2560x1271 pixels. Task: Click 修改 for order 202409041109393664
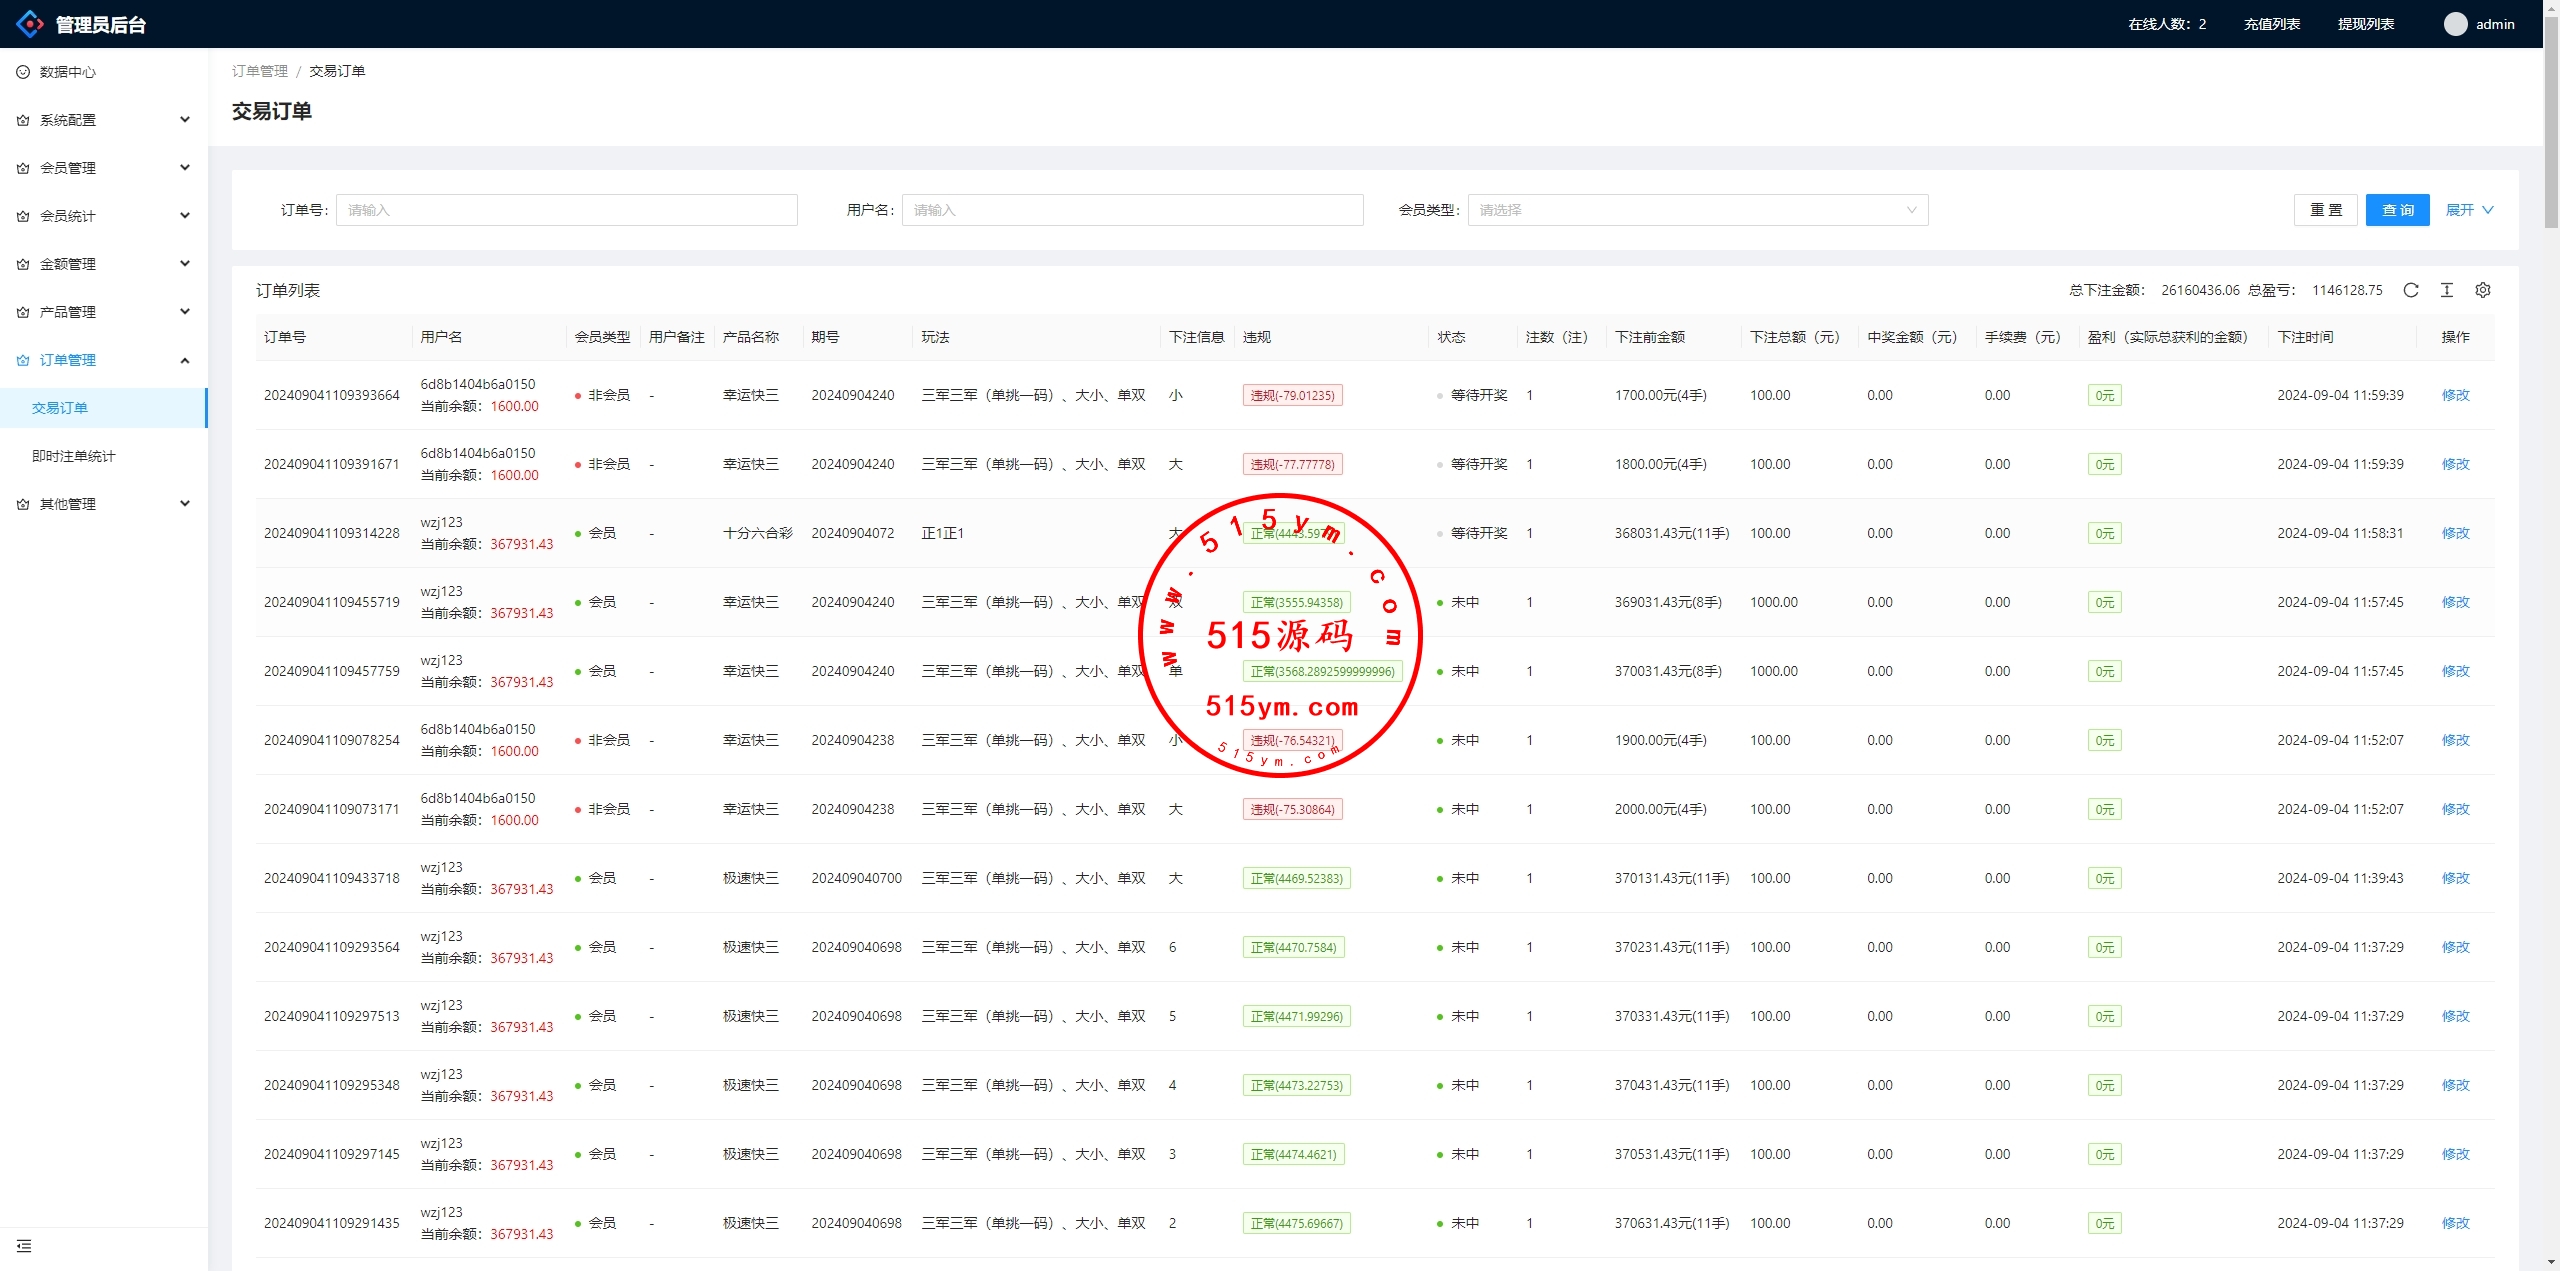(2455, 395)
